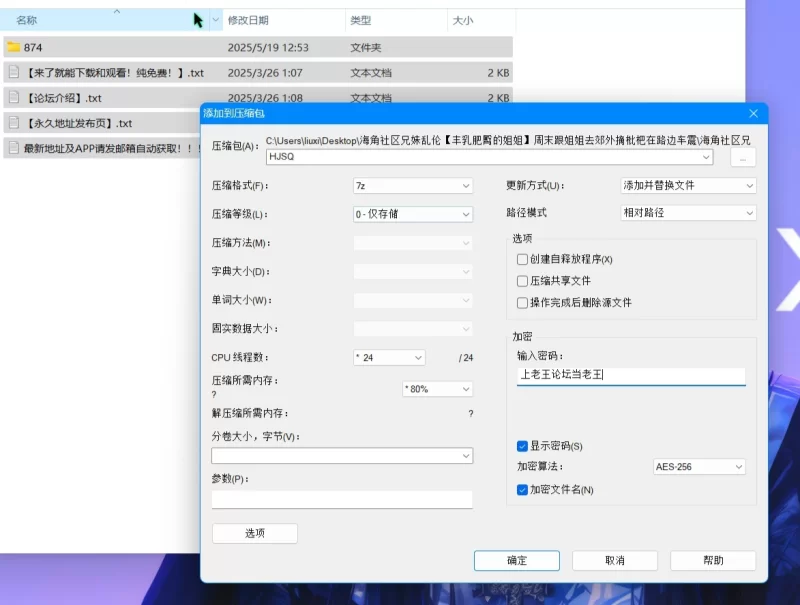Click the browse "..." button beside archive path
800x605 pixels.
742,158
